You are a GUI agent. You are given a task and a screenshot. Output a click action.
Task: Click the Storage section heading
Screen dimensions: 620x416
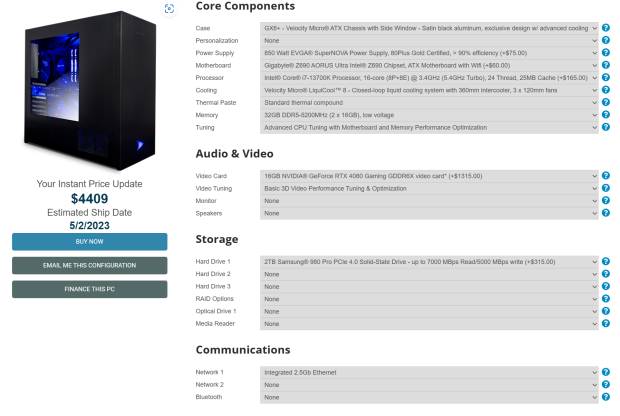(217, 239)
